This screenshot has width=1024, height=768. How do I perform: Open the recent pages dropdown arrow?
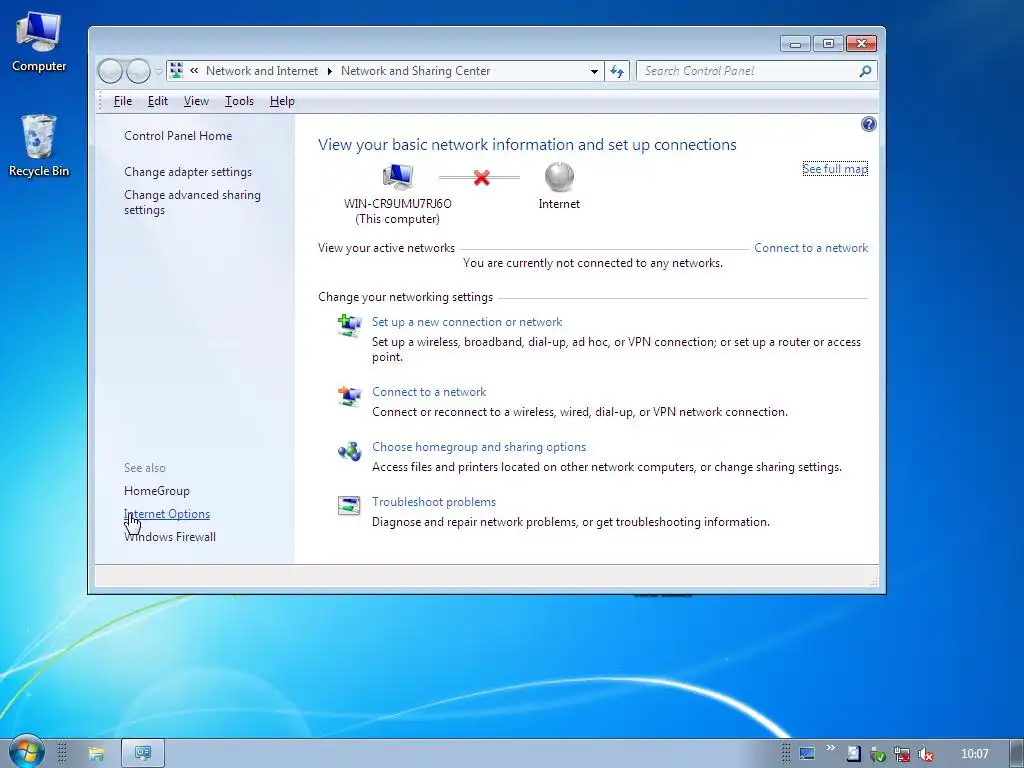pyautogui.click(x=158, y=71)
